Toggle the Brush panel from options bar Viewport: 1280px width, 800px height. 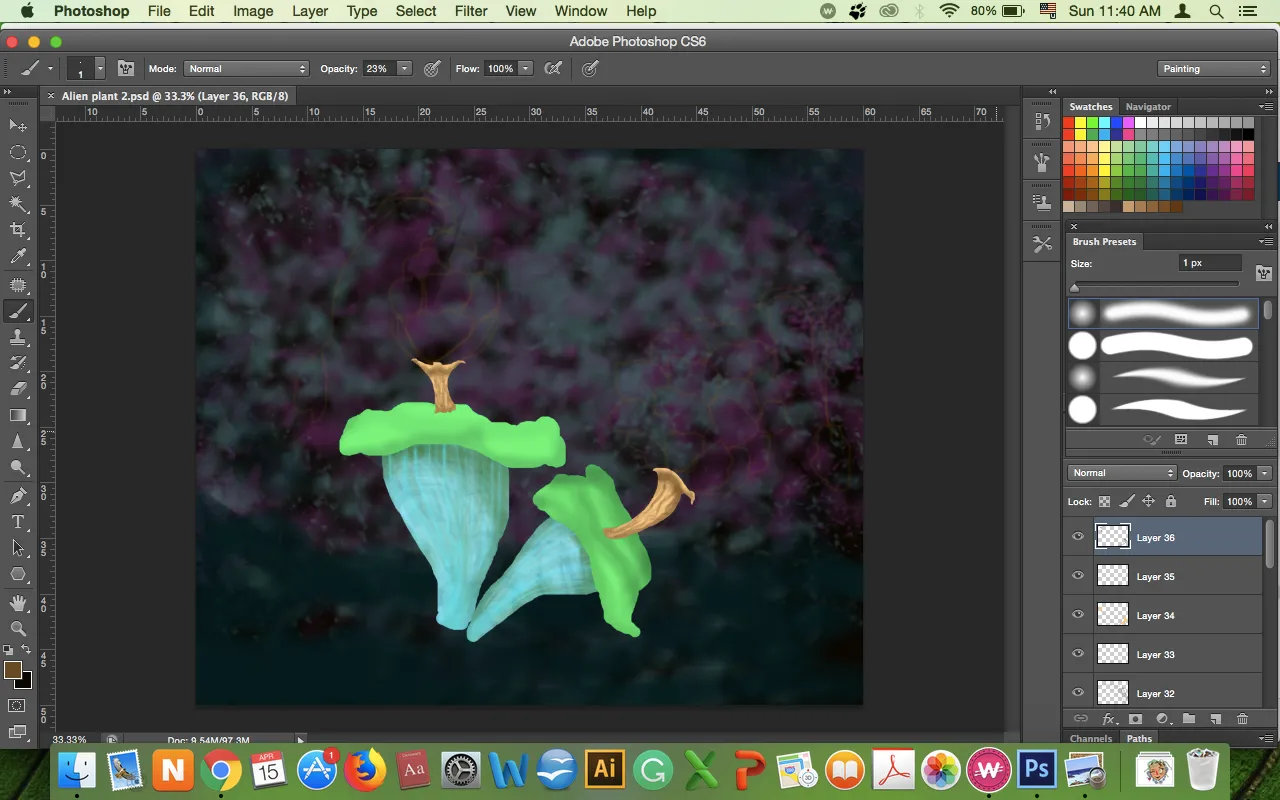coord(126,69)
